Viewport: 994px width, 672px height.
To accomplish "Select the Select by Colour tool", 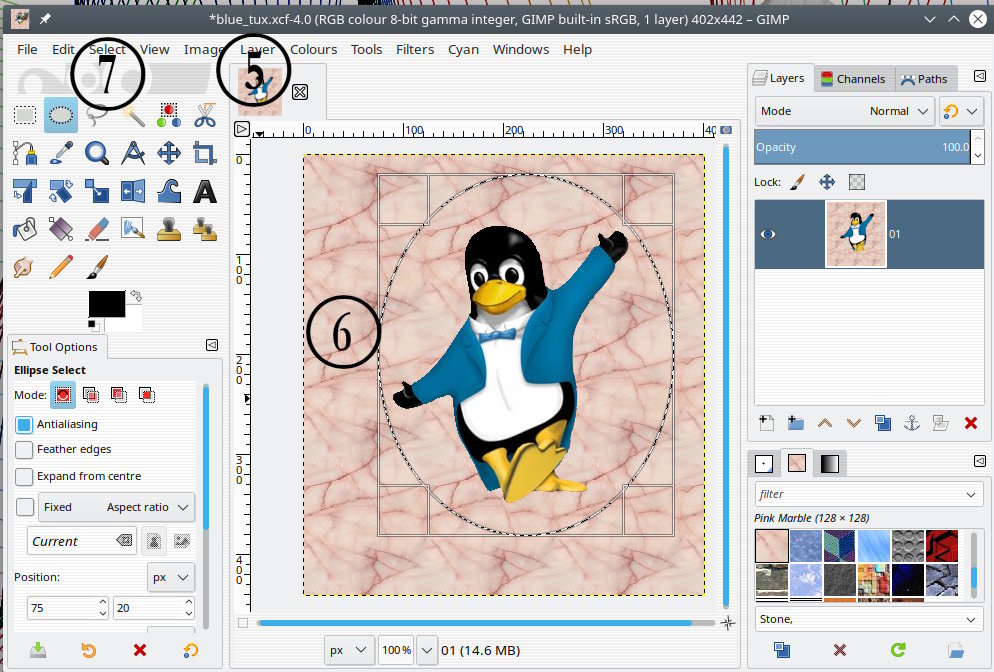I will 169,115.
